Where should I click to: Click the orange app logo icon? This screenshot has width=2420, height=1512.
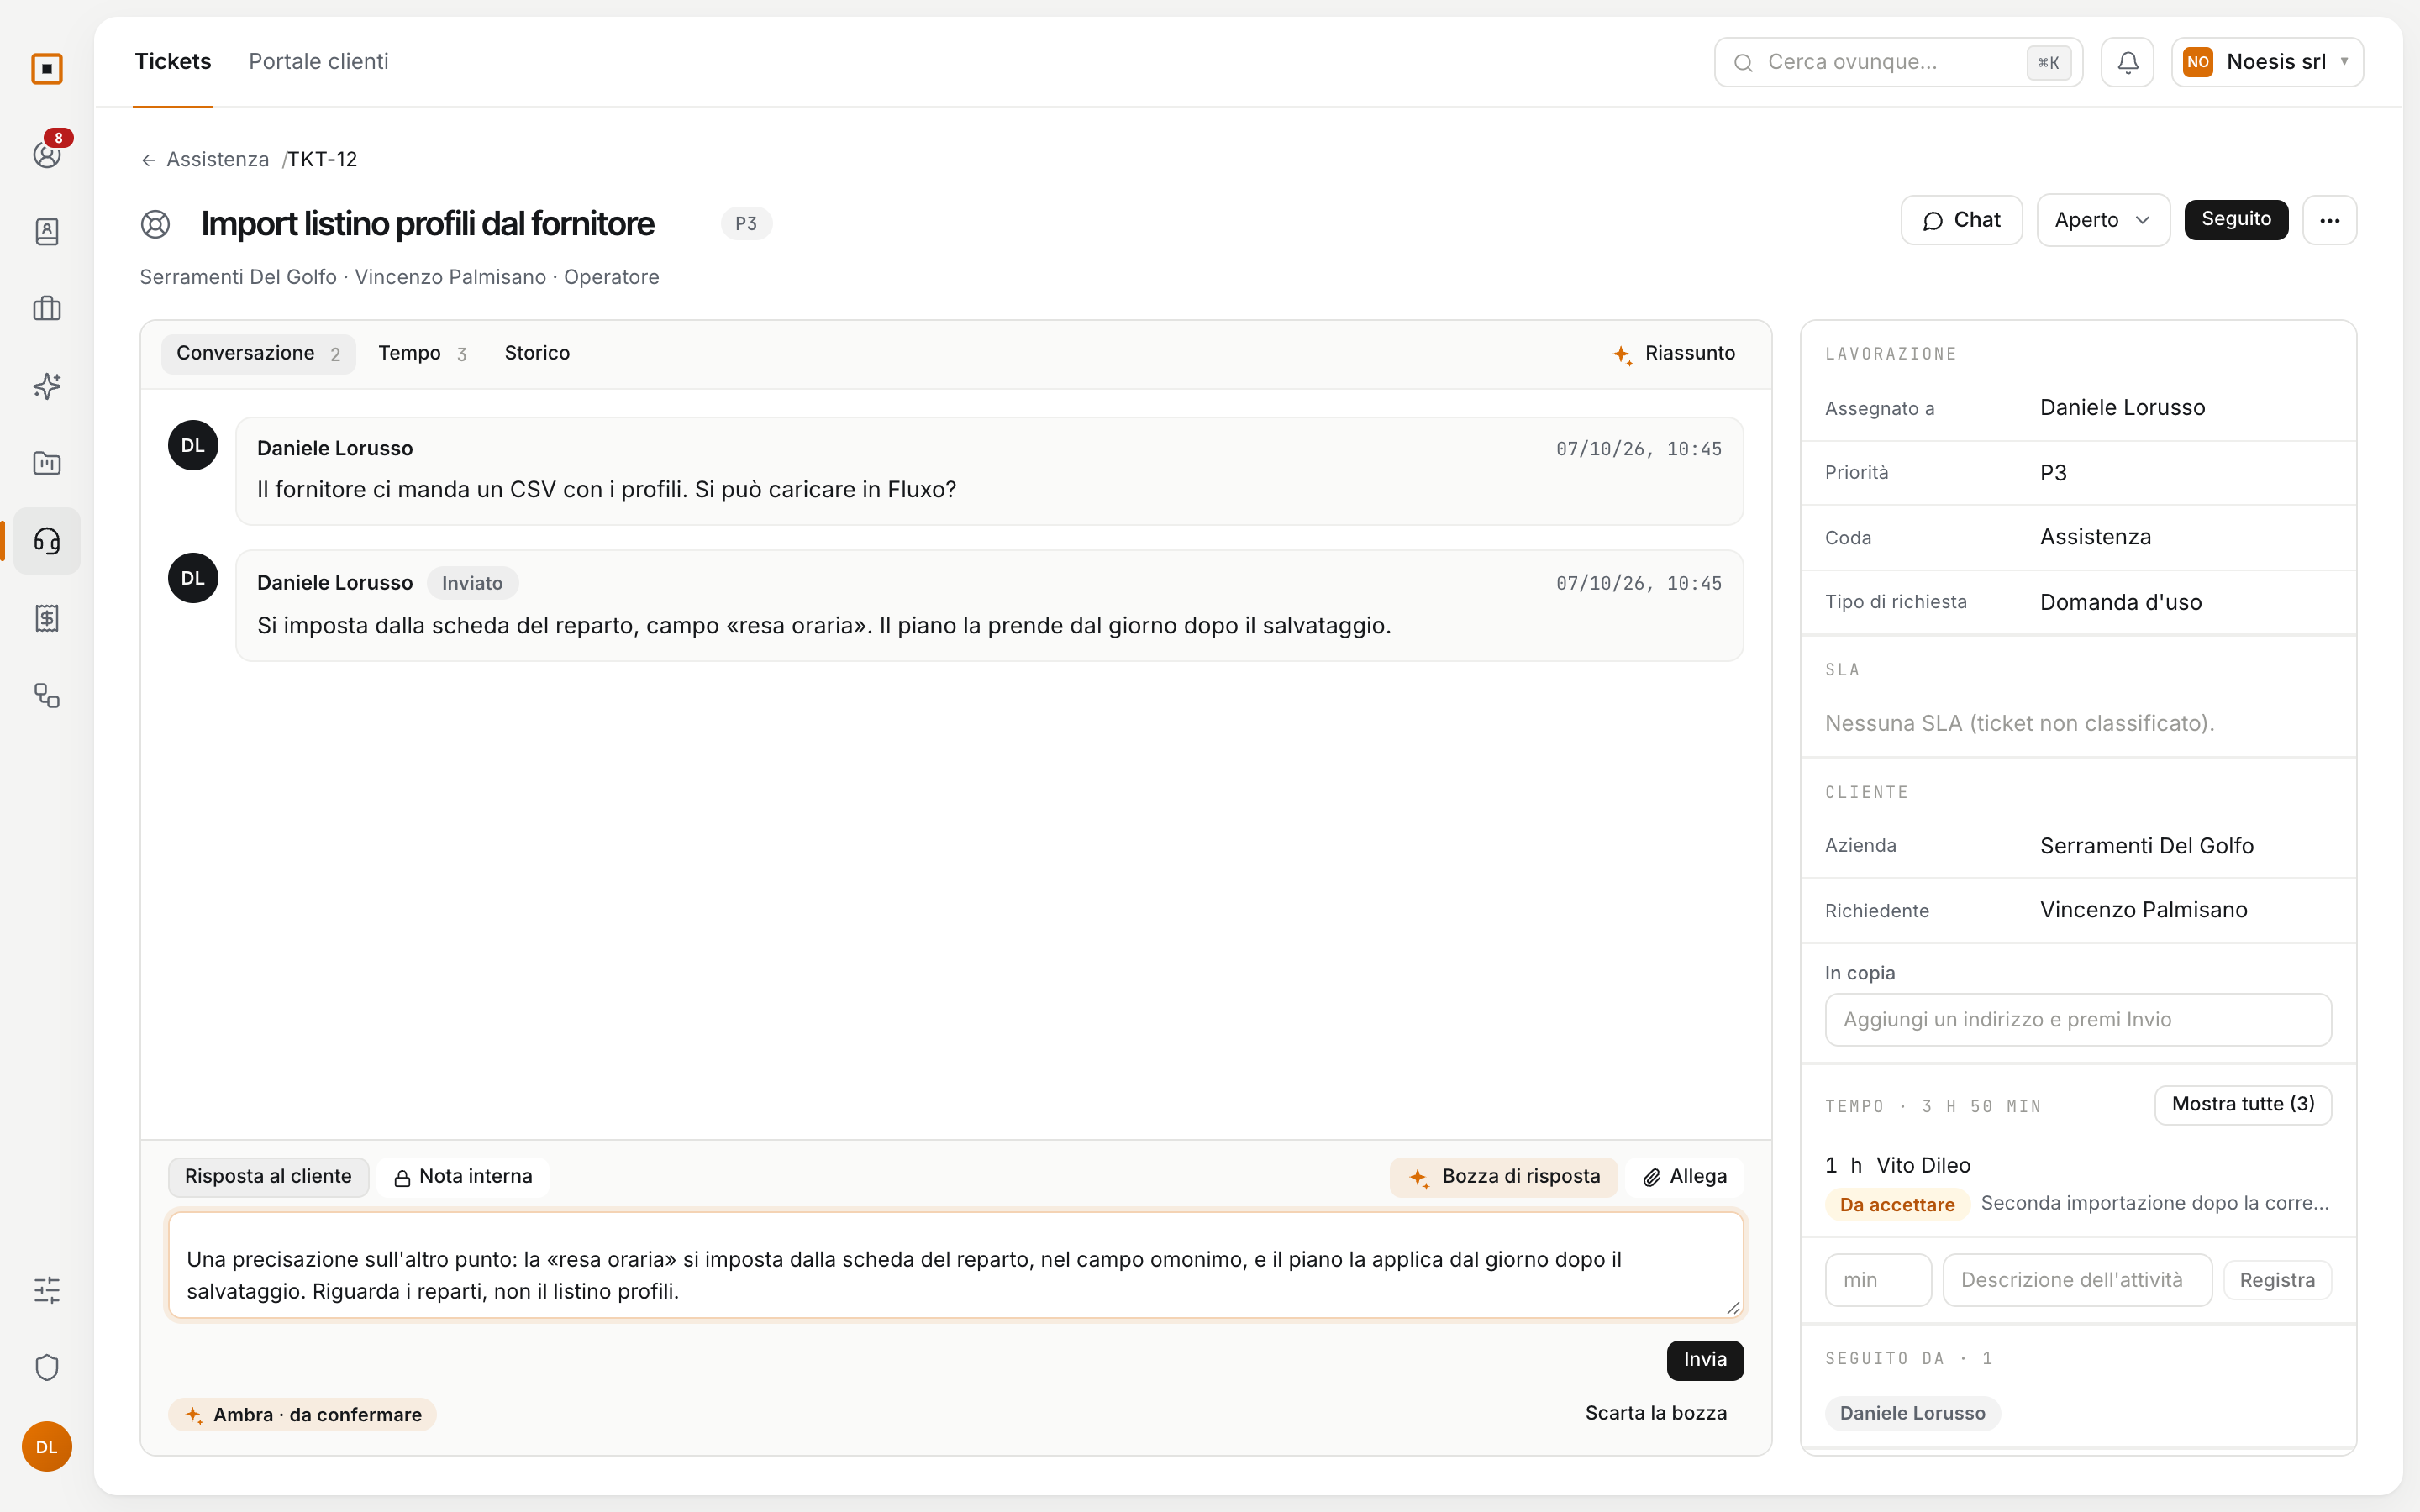pyautogui.click(x=47, y=69)
